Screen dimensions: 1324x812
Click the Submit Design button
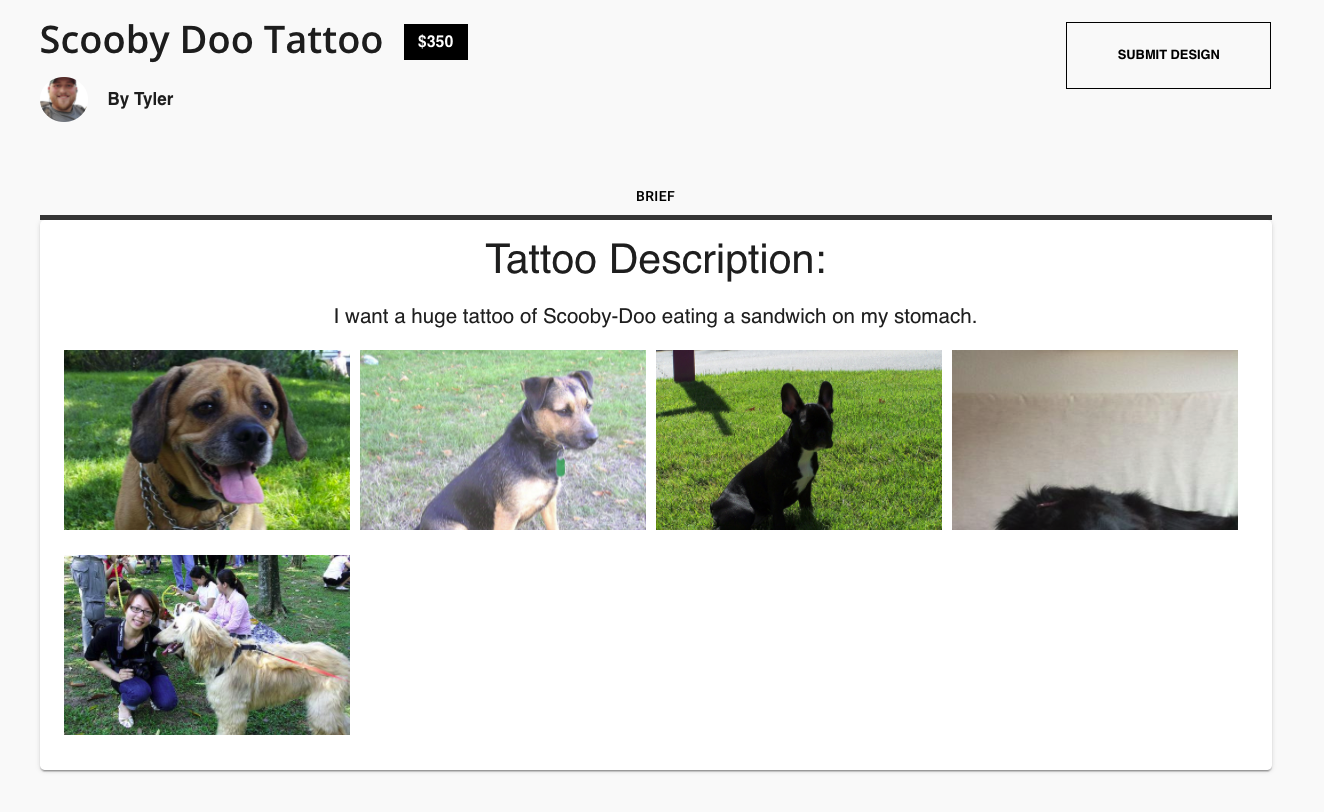tap(1168, 55)
